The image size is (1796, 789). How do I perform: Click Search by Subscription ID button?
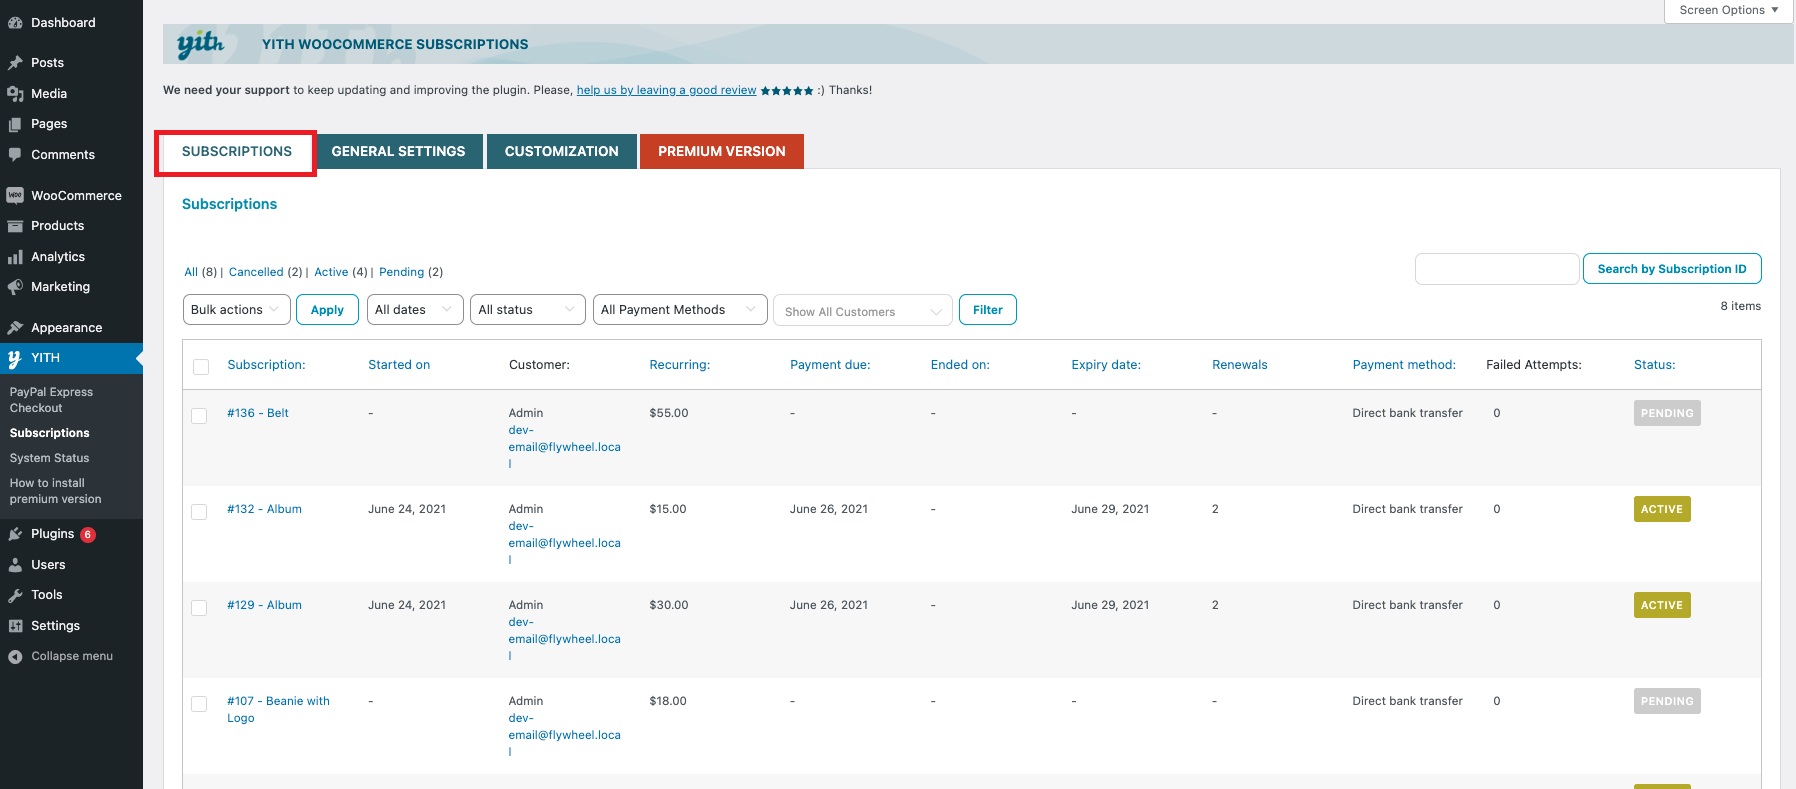[1672, 269]
